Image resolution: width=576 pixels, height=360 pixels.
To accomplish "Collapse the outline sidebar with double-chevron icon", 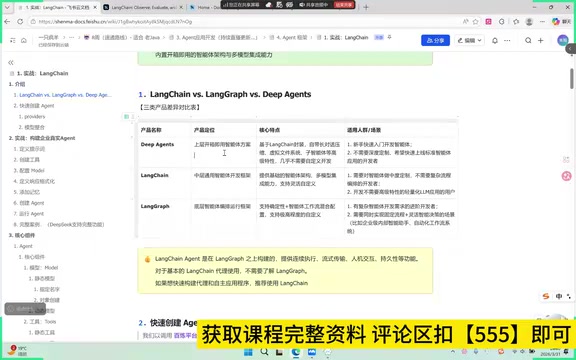I will (x=11, y=62).
